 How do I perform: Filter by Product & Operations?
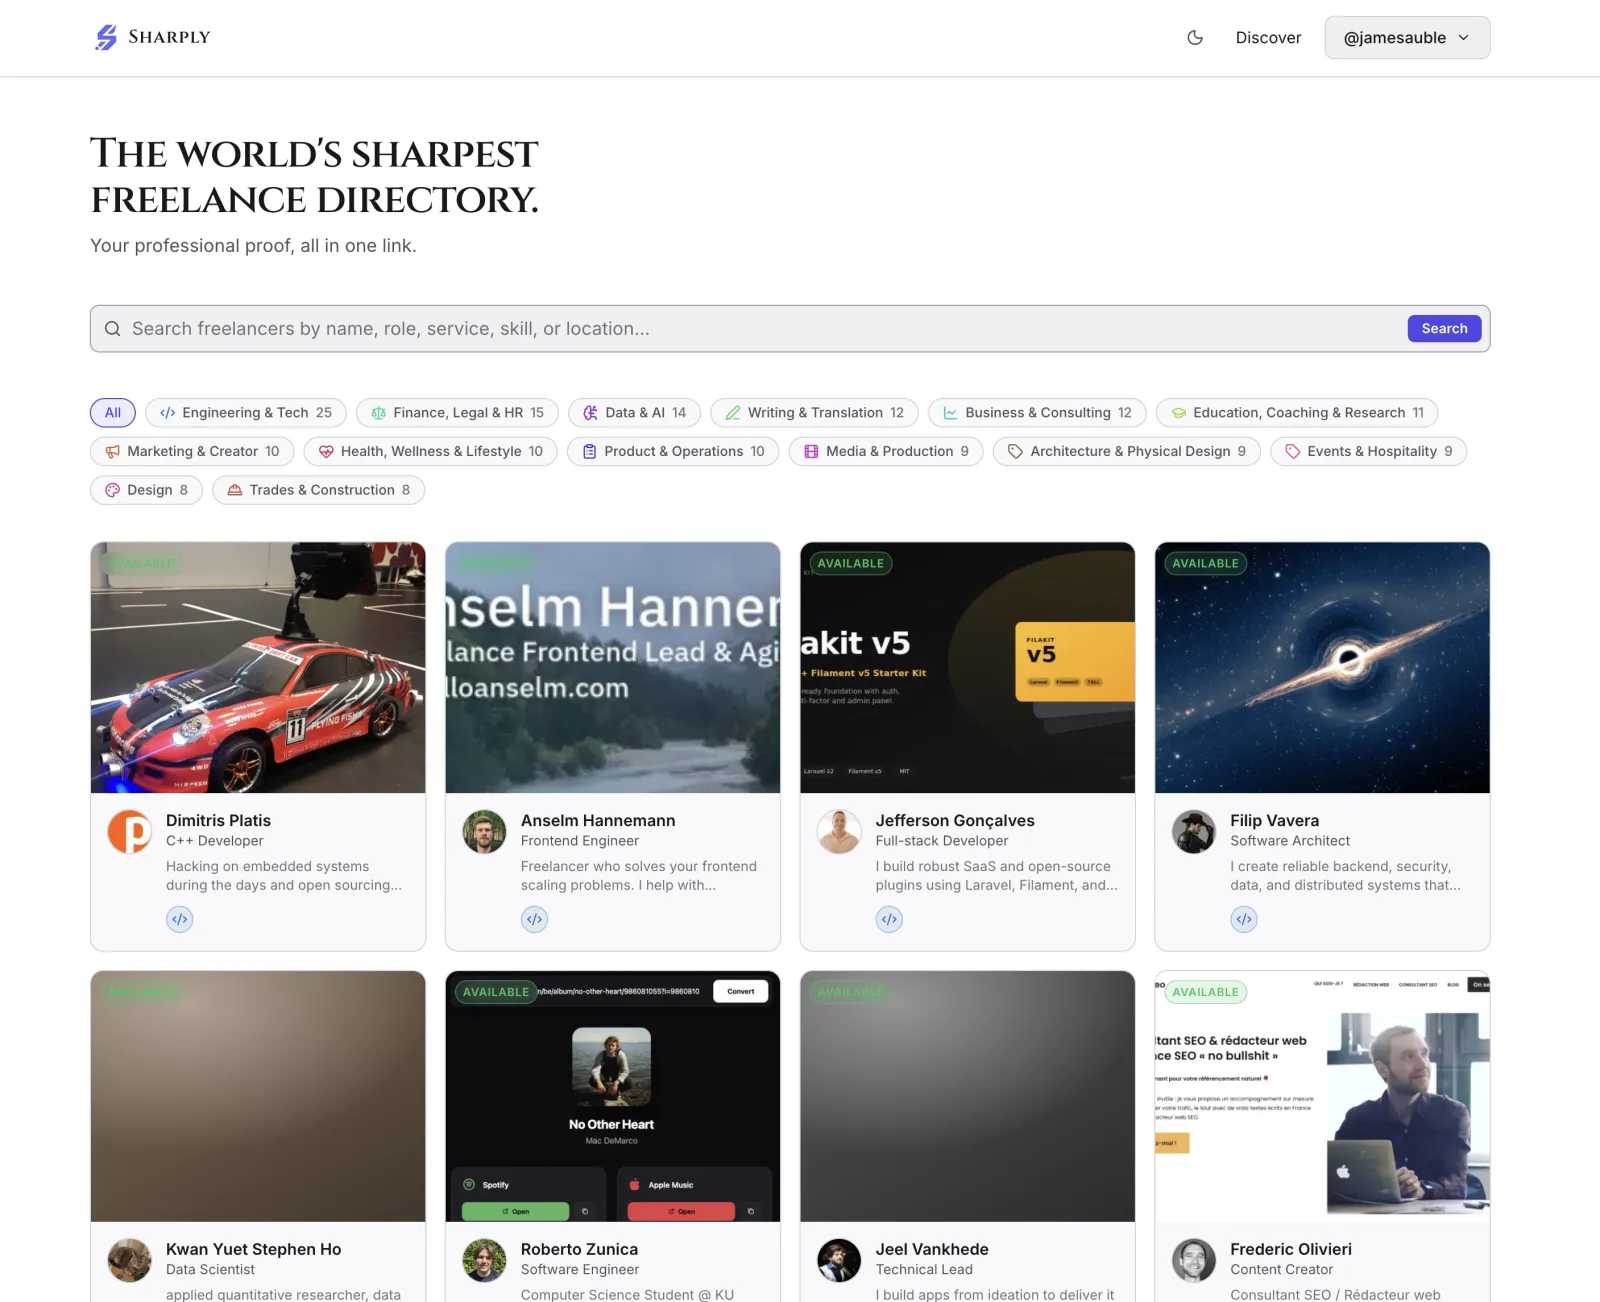pyautogui.click(x=673, y=452)
